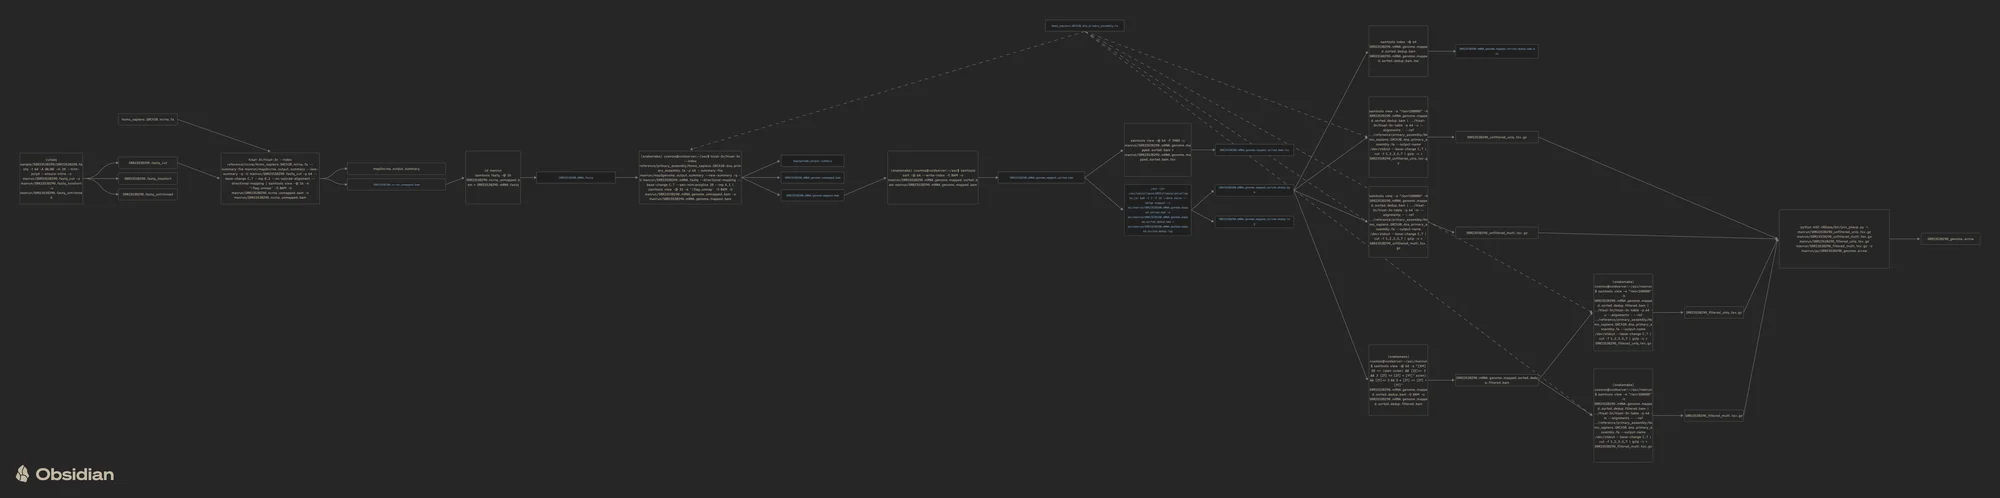Select the Homo_sapiens.GRCh38.ncrna.fa card
The image size is (2000, 498).
click(x=148, y=119)
